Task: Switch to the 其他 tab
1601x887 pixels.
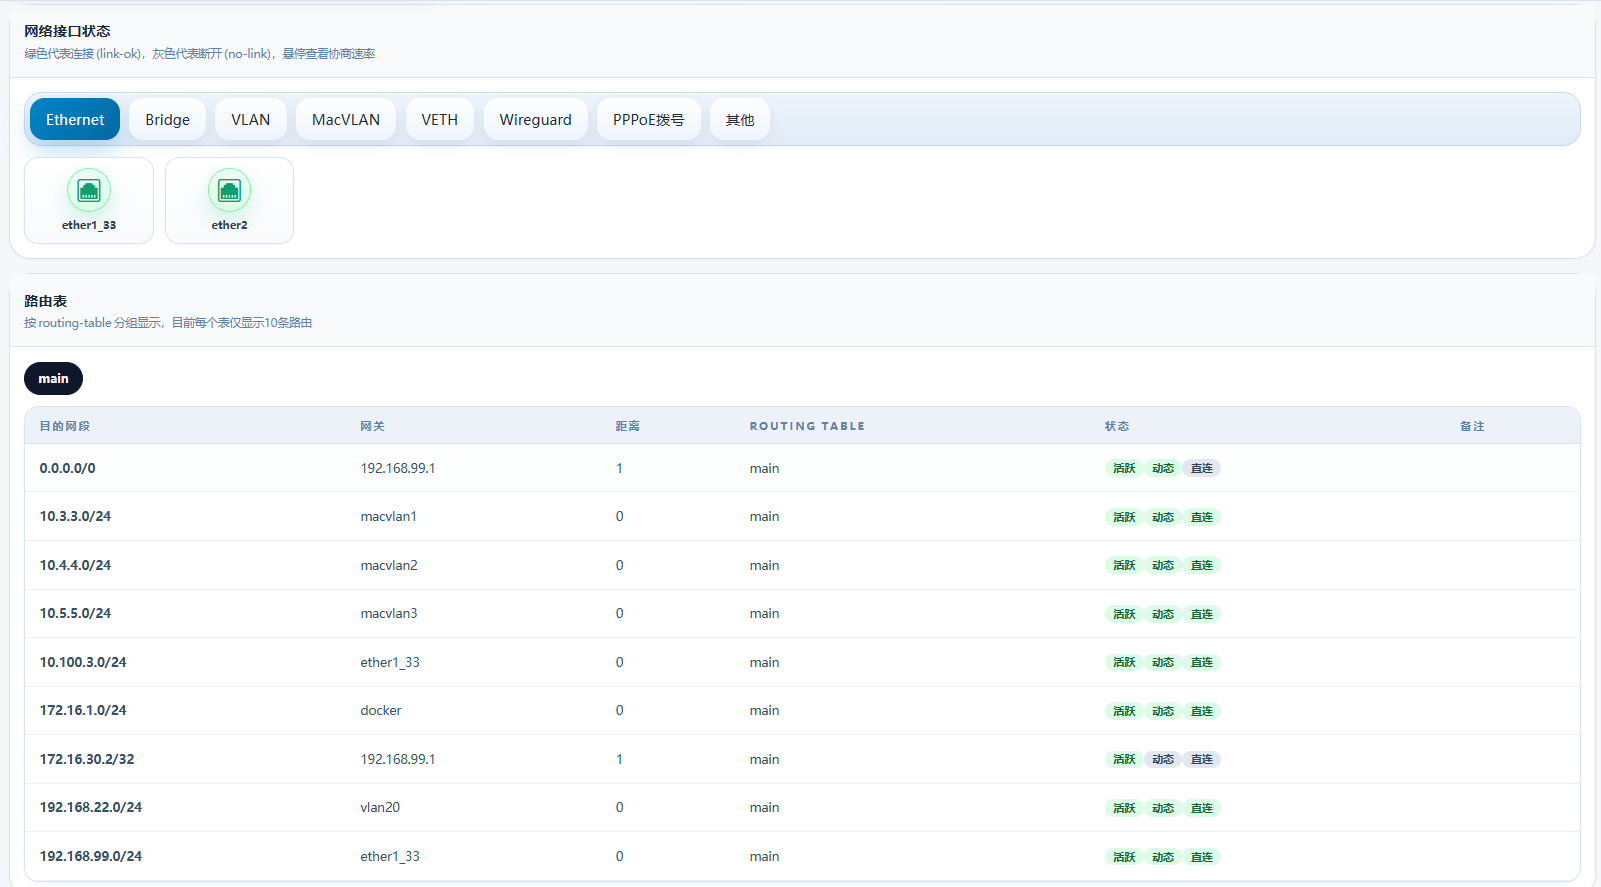Action: [740, 120]
